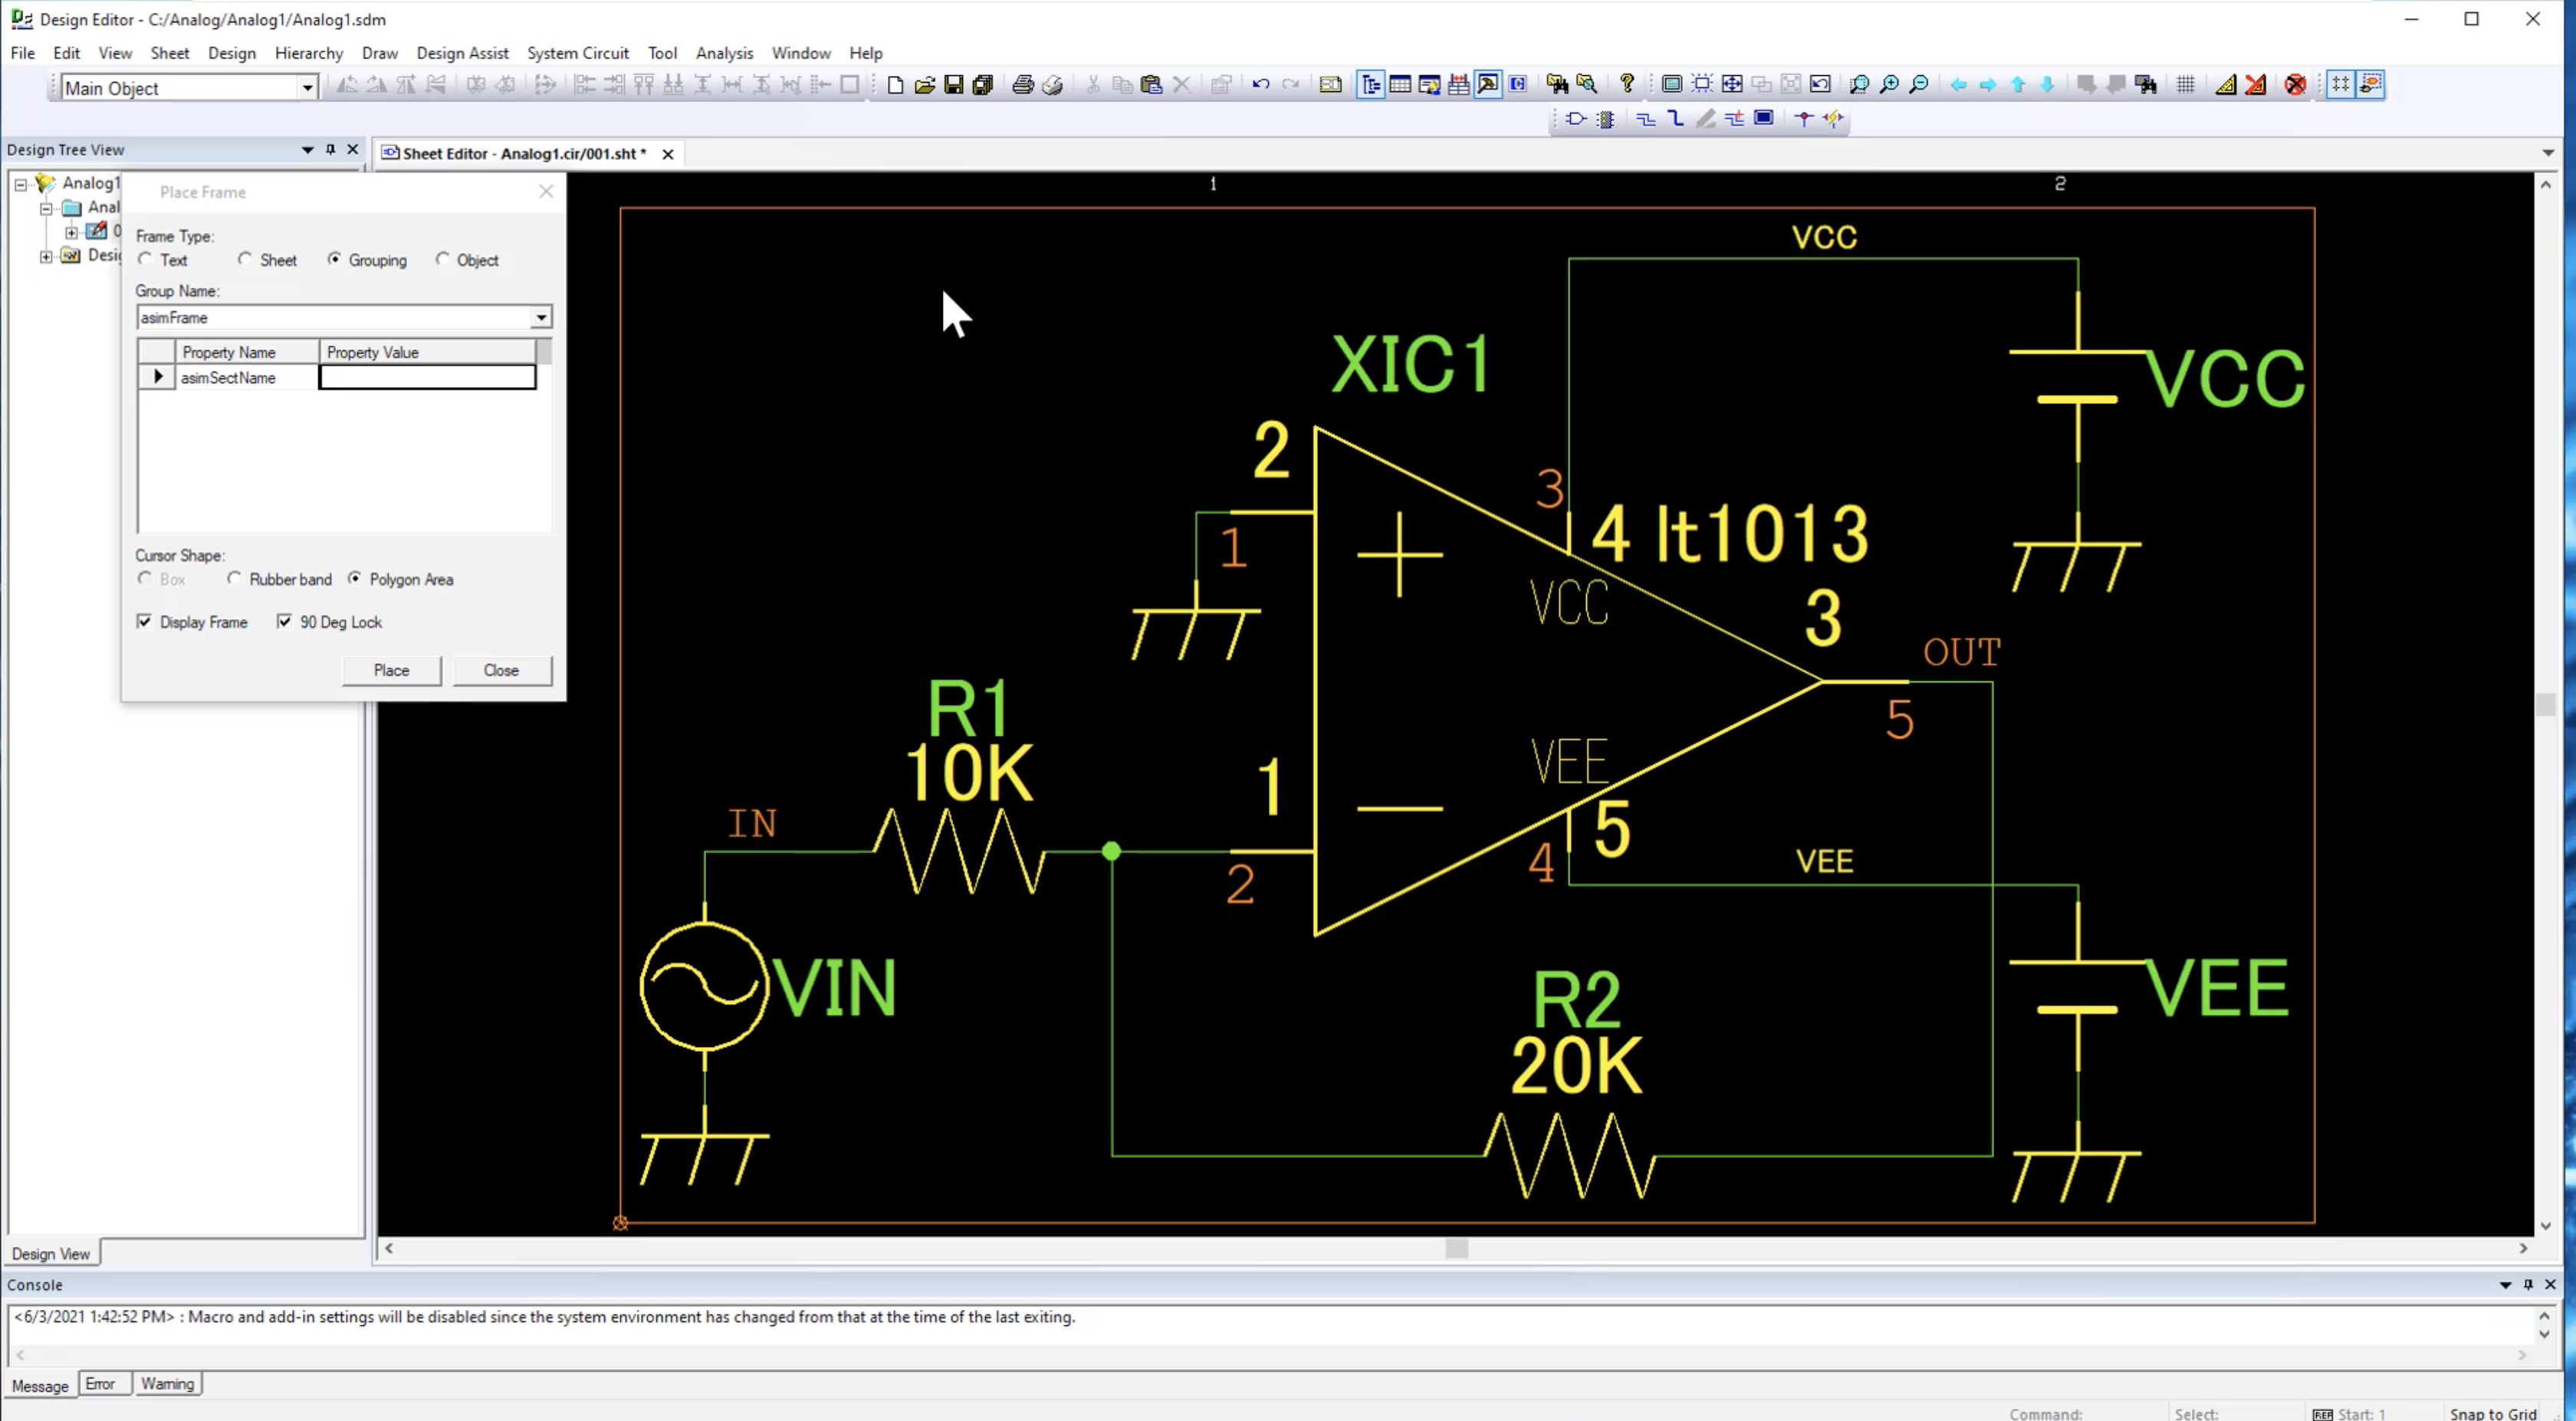This screenshot has width=2576, height=1421.
Task: Click the horizontal scrollbar thumb of sheet
Action: 1457,1248
